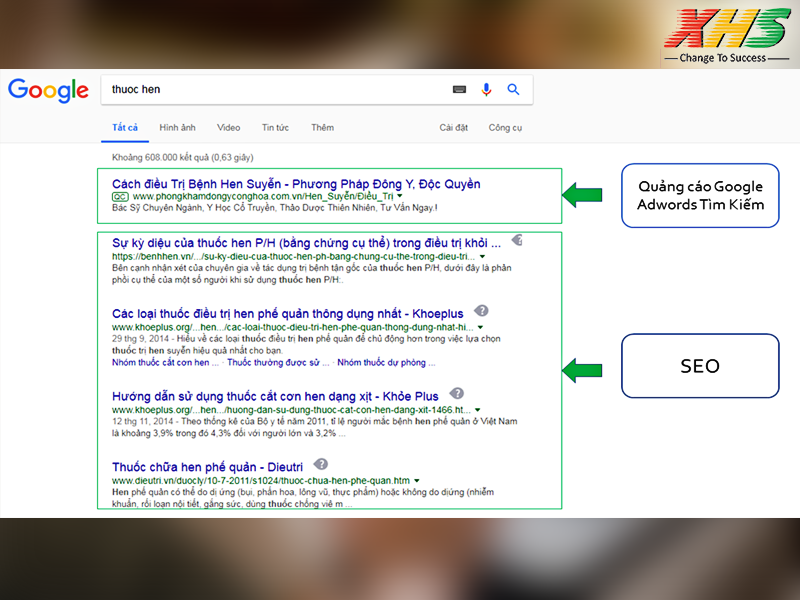800x600 pixels.
Task: Open the Cài đặt menu
Action: (453, 127)
